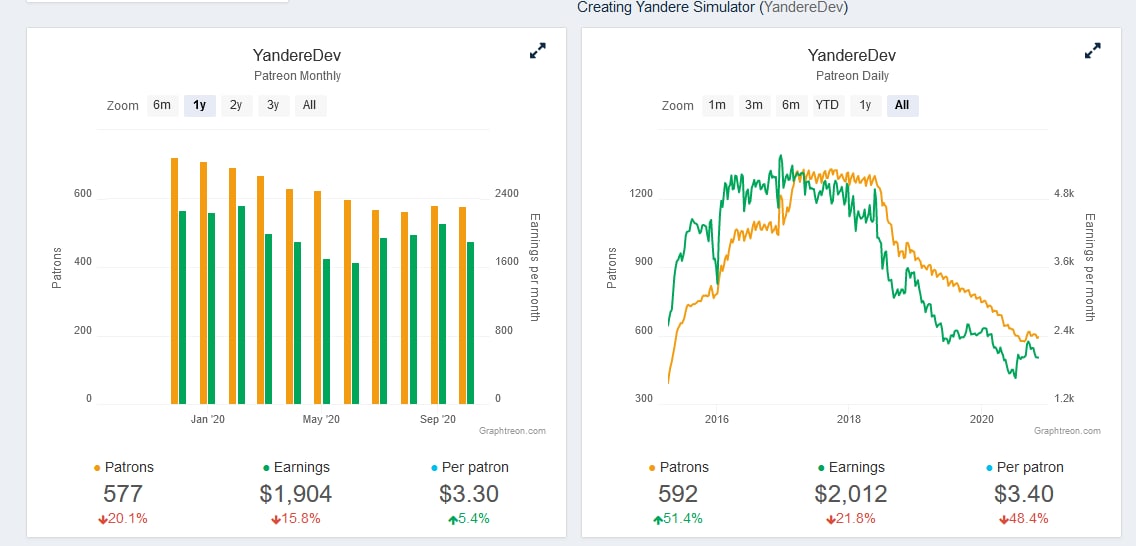Select the 2020 axis label in Daily chart
Viewport: 1136px width, 546px height.
tap(981, 419)
